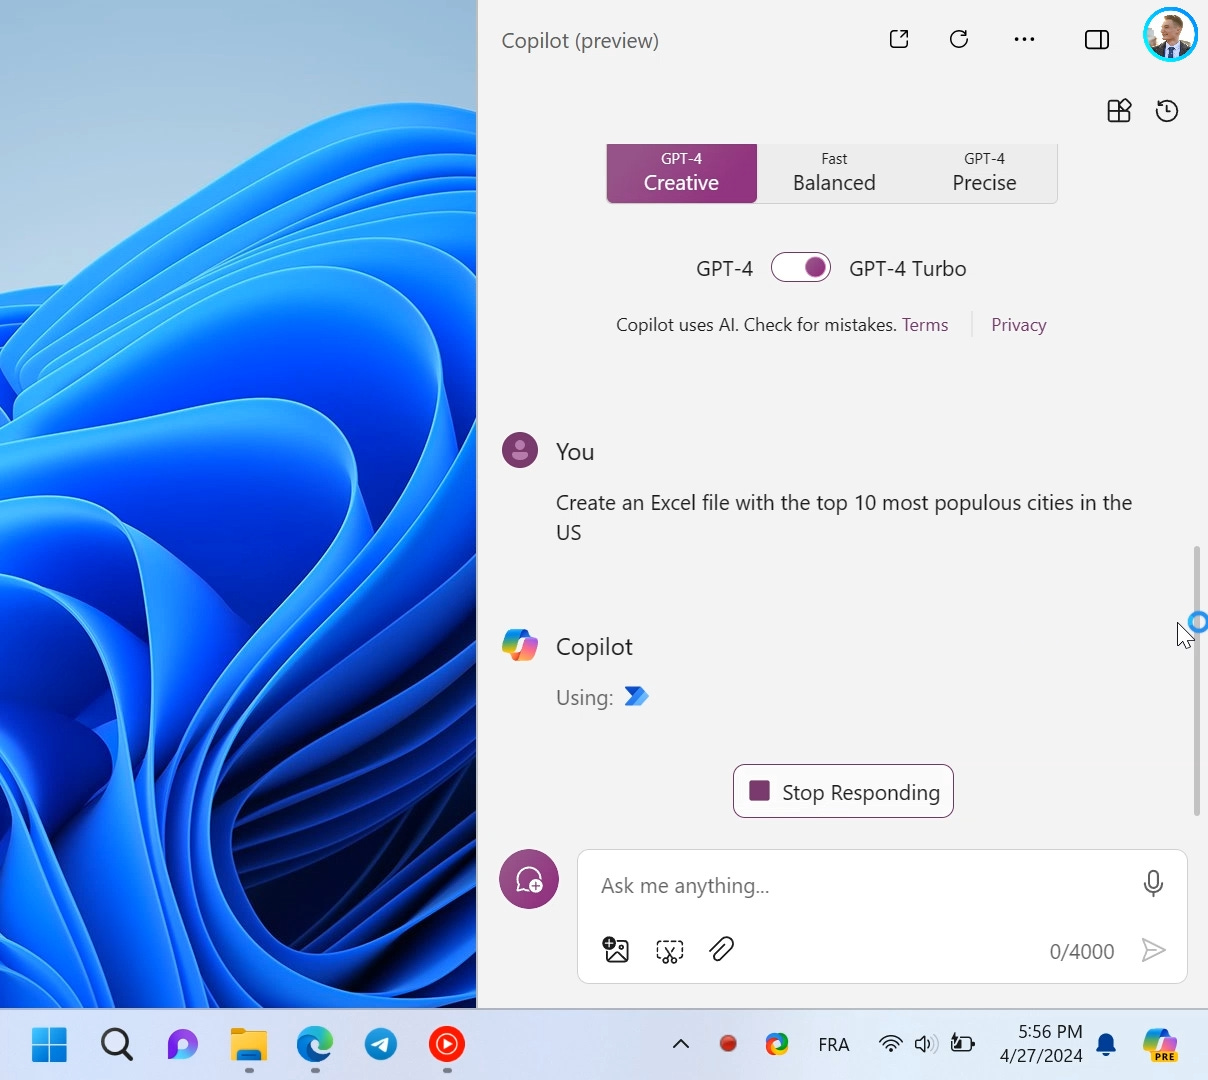Show hidden system tray icons
Viewport: 1208px width, 1080px height.
click(681, 1044)
